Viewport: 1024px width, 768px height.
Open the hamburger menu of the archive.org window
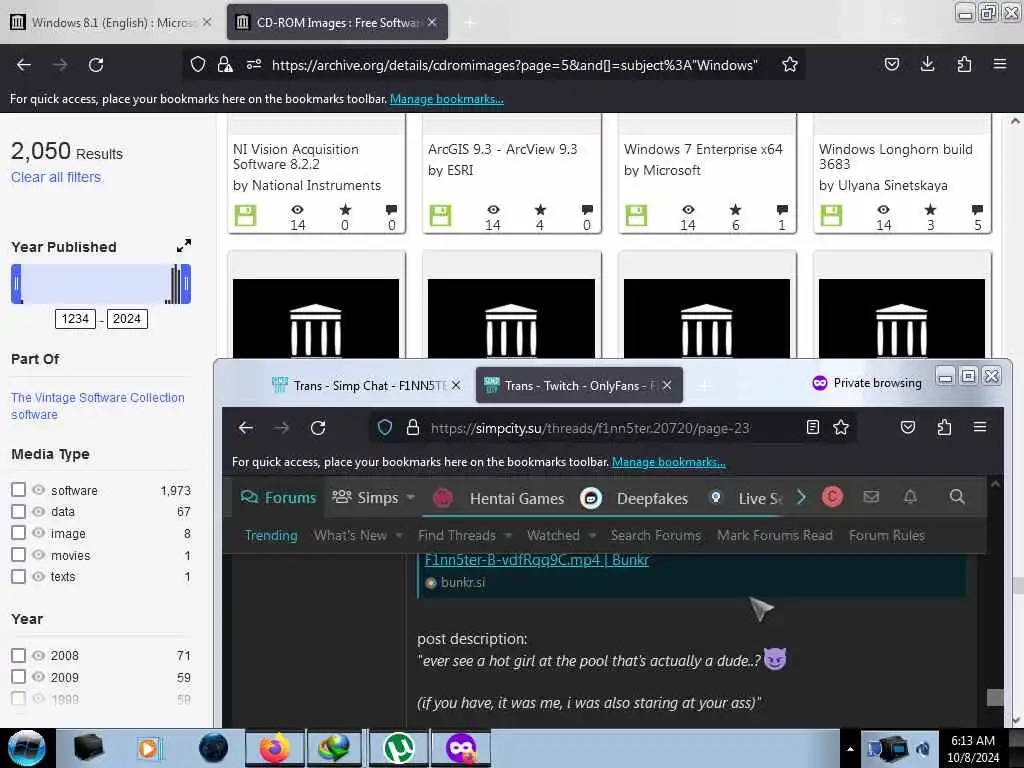click(1000, 64)
